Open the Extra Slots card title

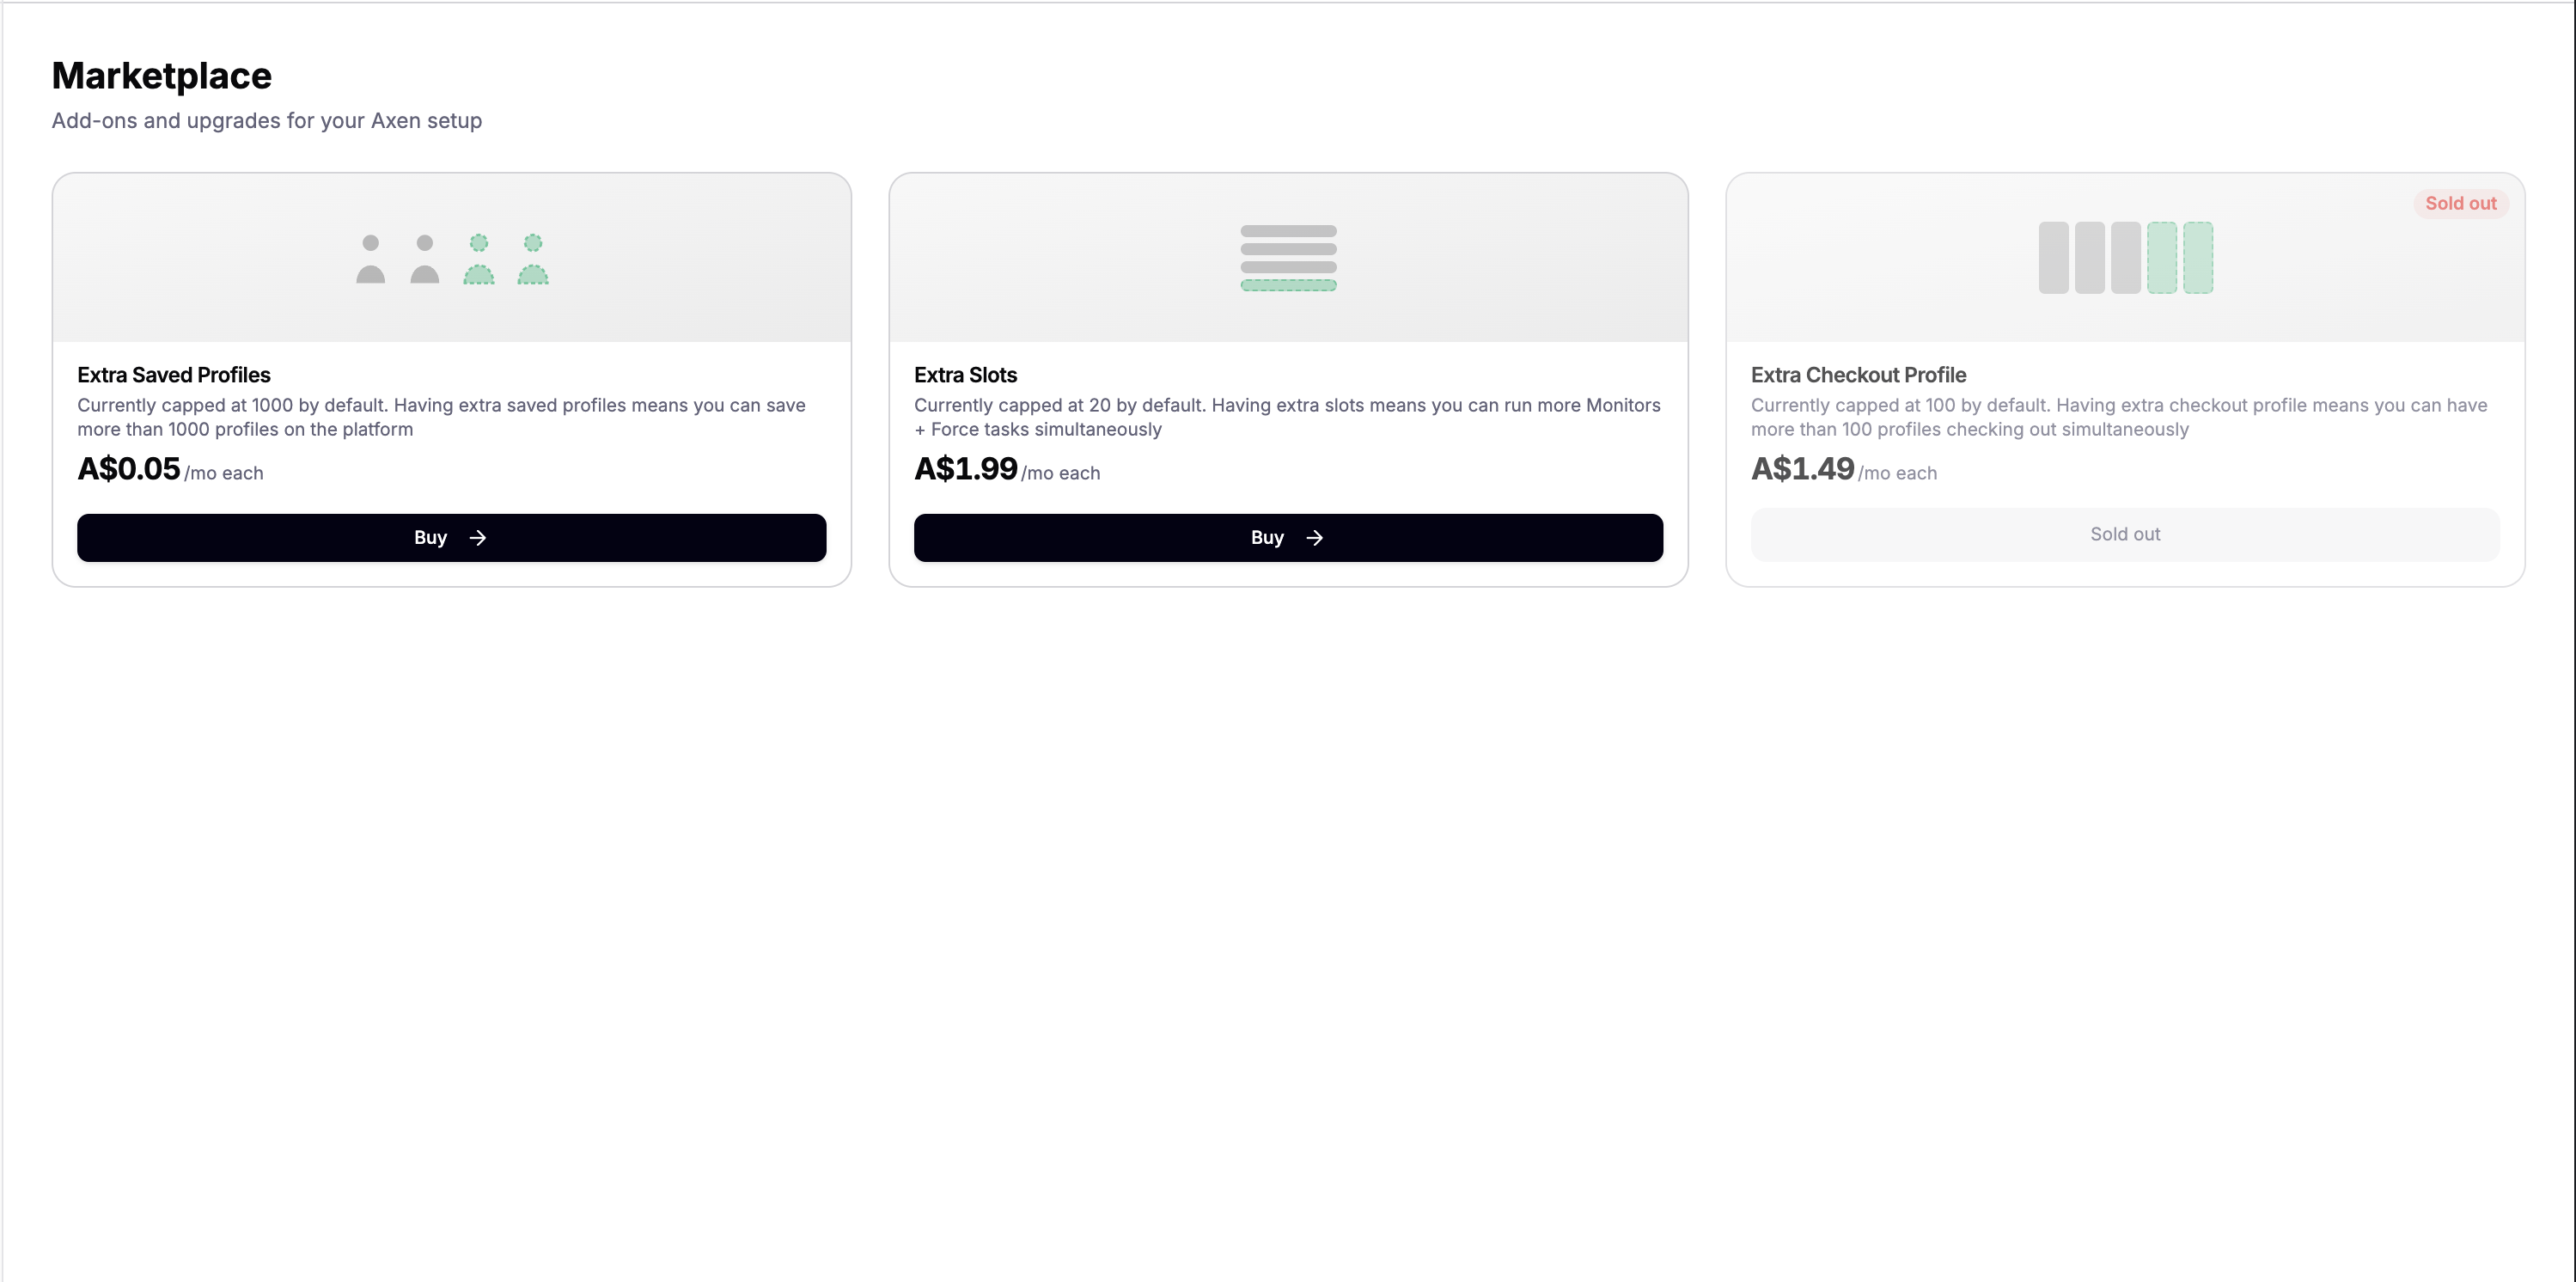(x=965, y=375)
